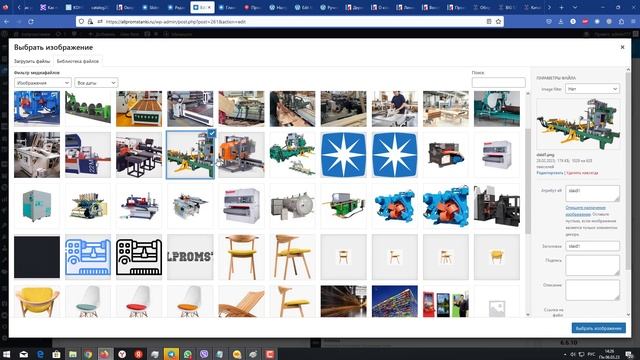Image resolution: width=640 pixels, height=360 pixels.
Task: Close the Выбрать изображение dialog with X
Action: (622, 47)
